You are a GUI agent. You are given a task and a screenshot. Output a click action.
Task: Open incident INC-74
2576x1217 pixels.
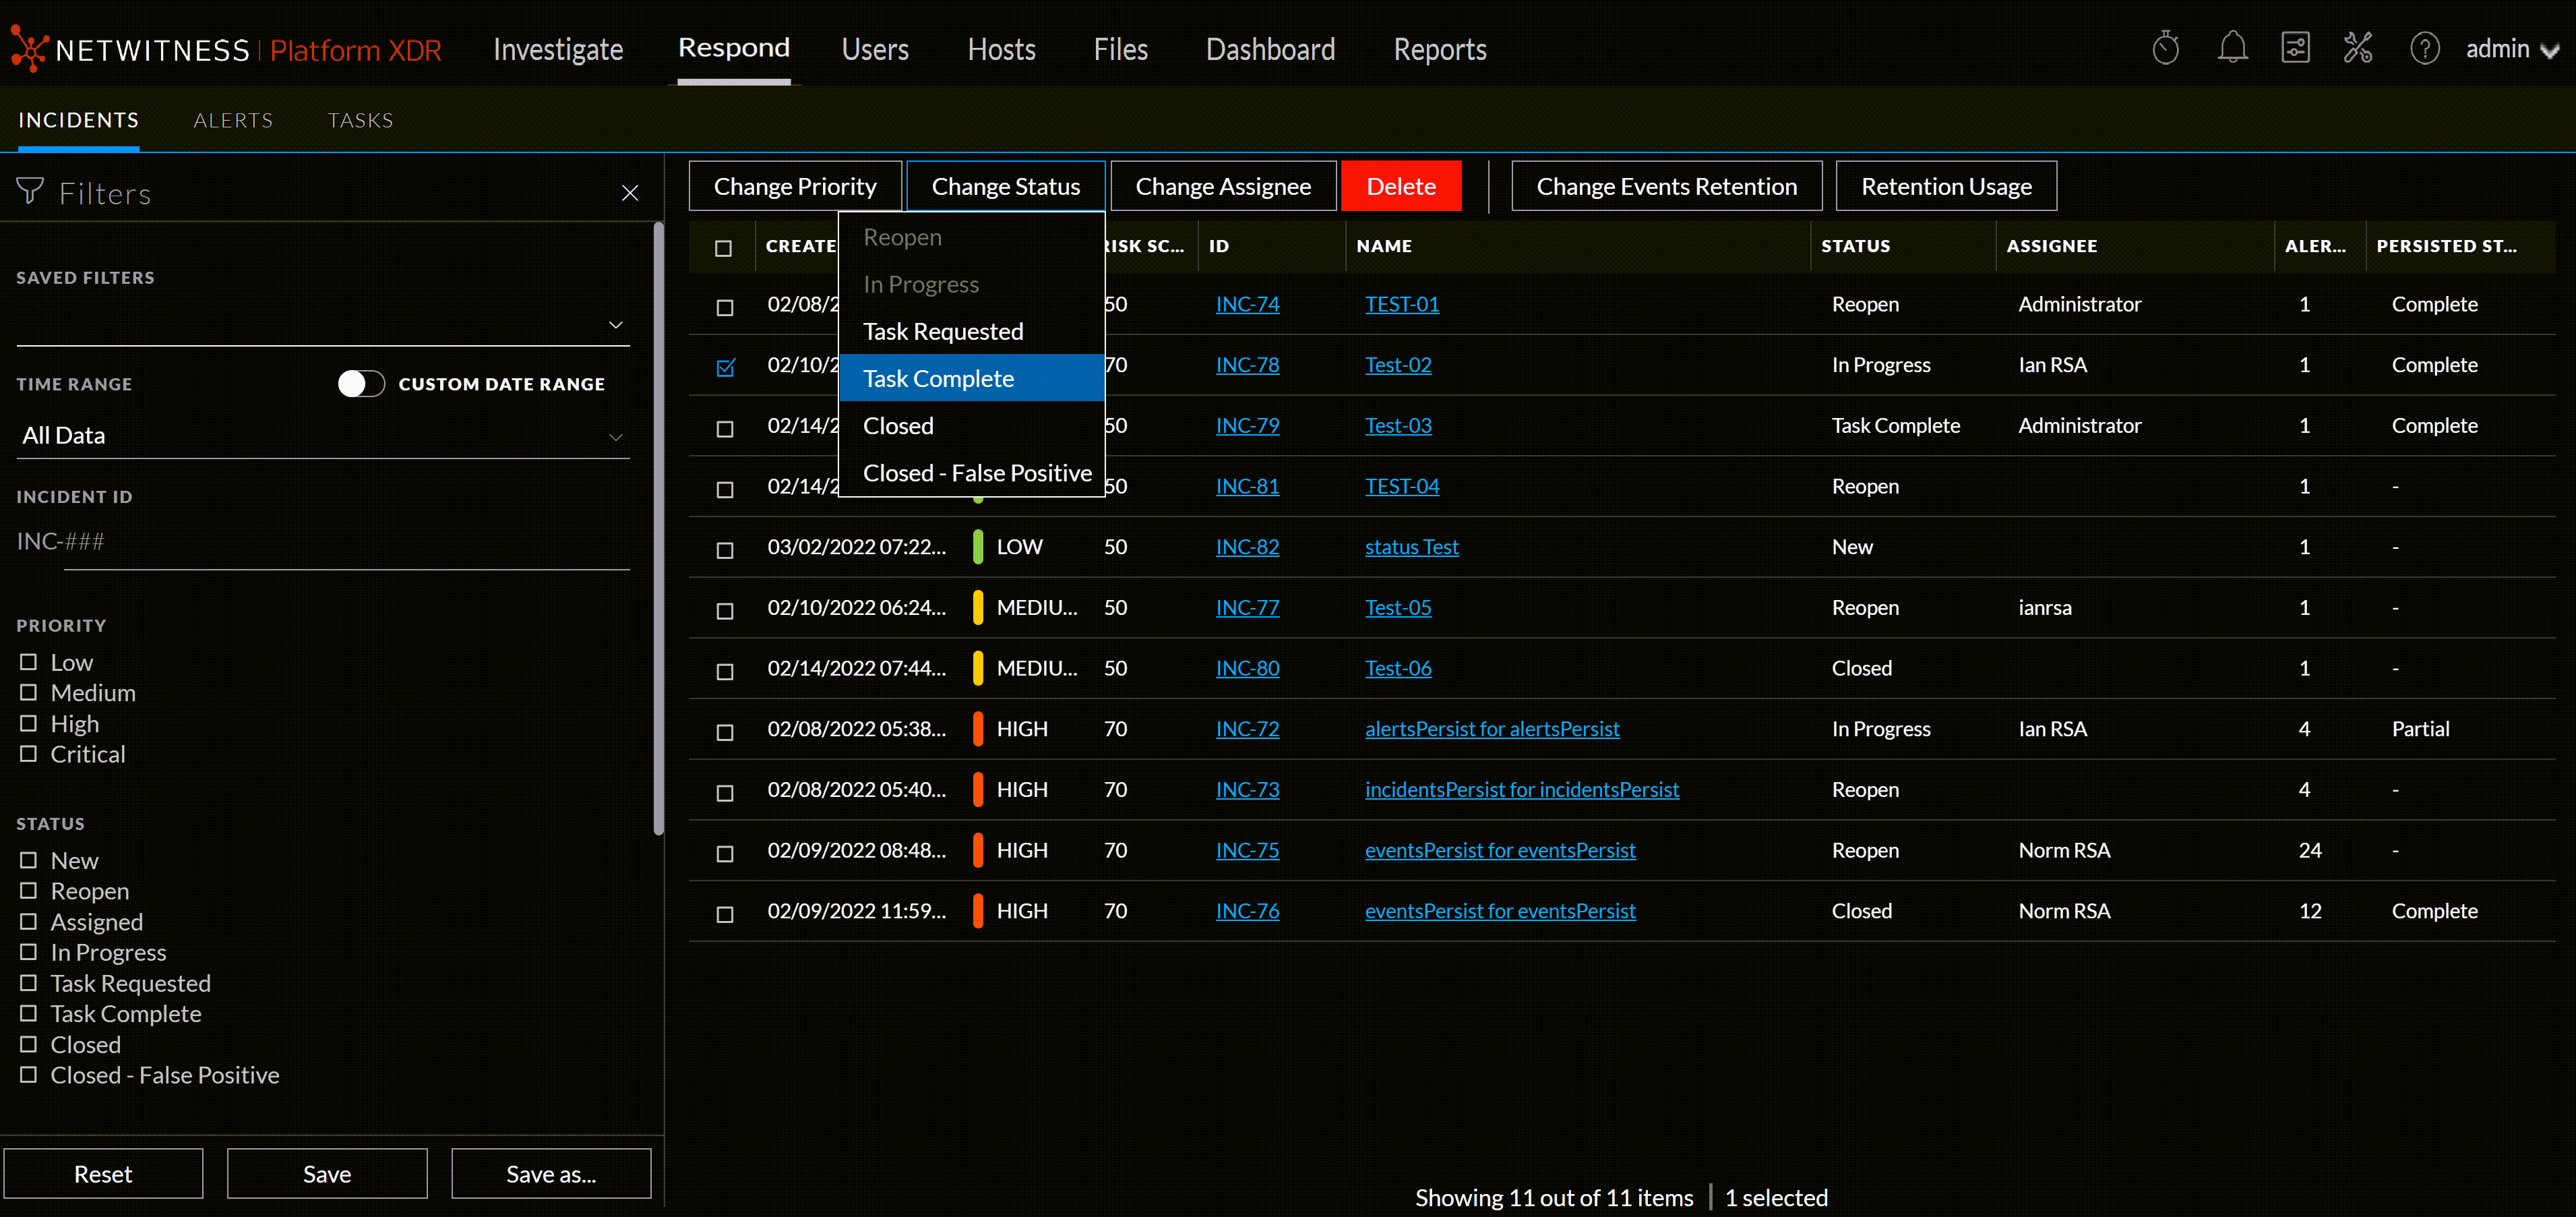(x=1247, y=304)
